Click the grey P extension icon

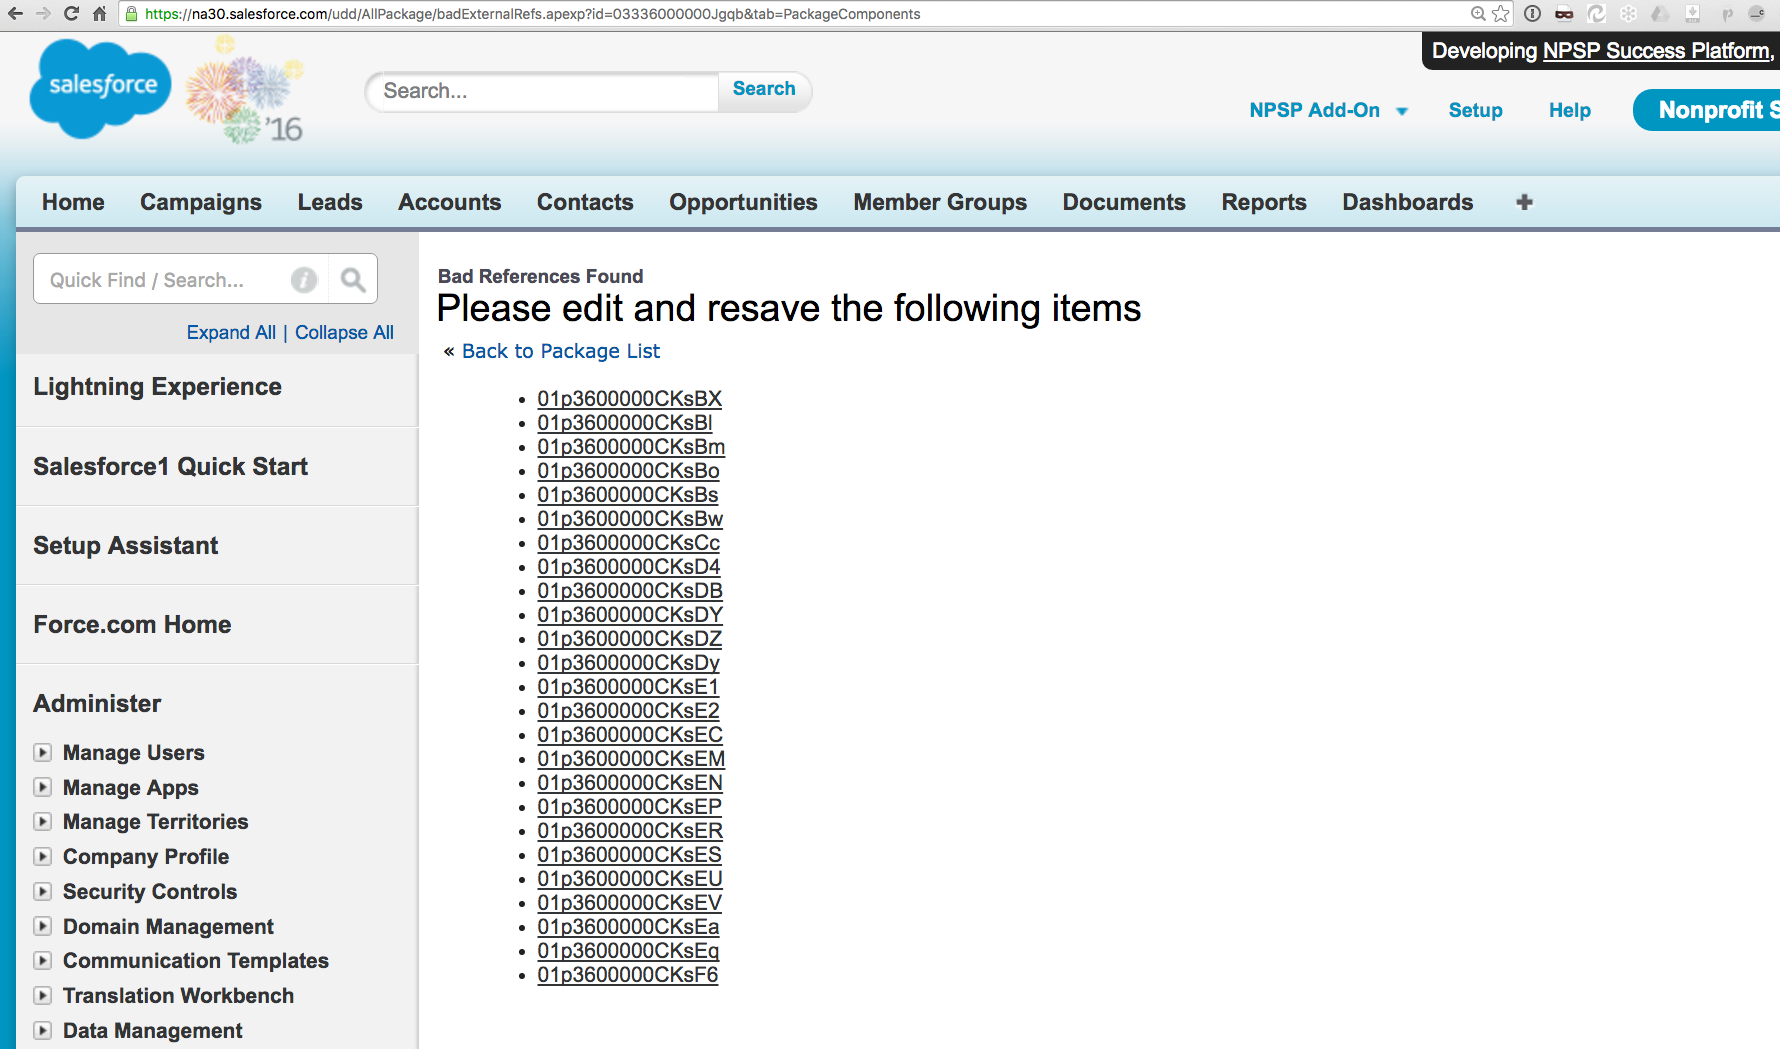point(1726,14)
